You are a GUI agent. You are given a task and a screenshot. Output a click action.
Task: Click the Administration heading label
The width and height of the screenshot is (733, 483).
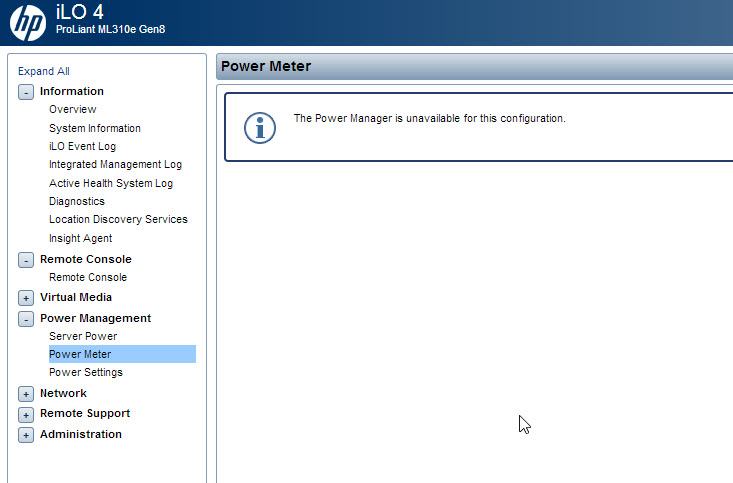click(81, 434)
